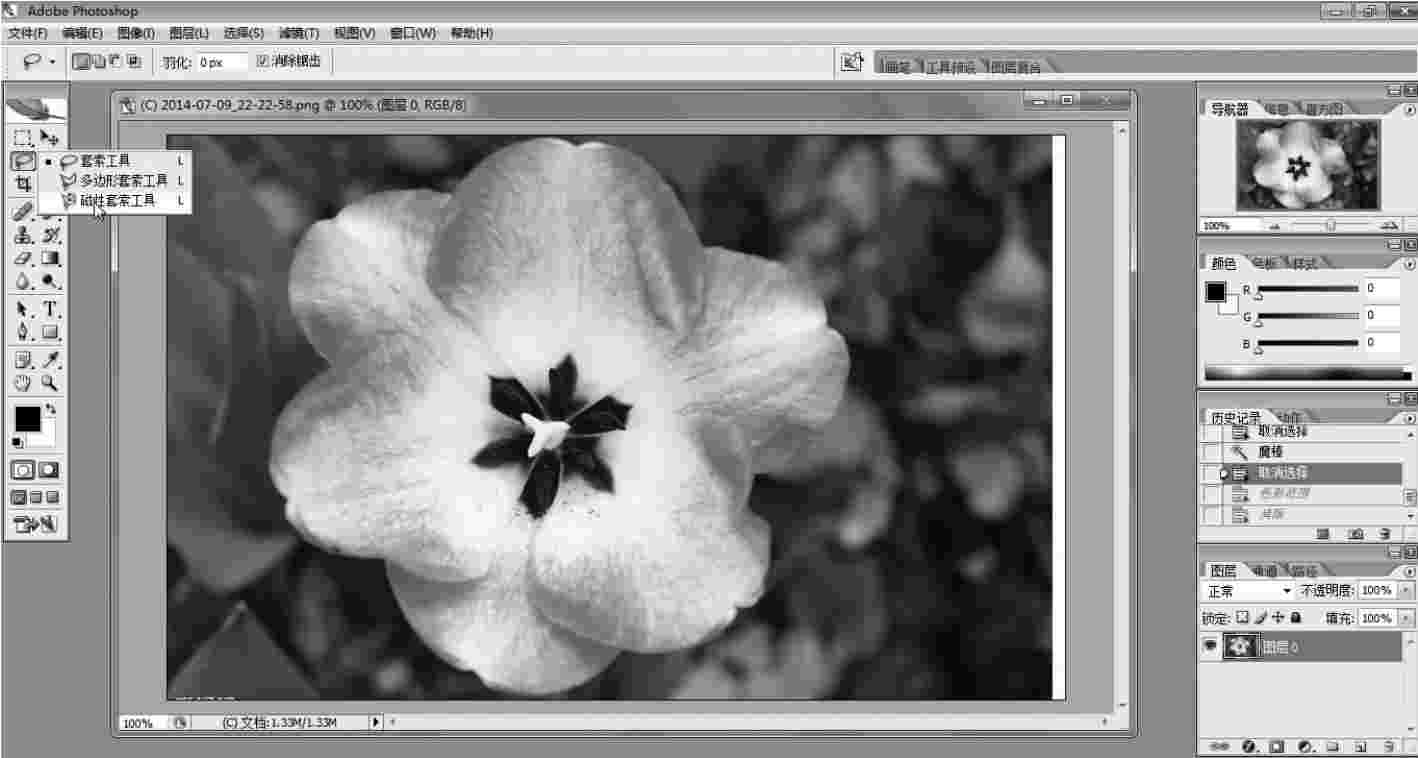Open the Color panel options menu

pos(1410,265)
